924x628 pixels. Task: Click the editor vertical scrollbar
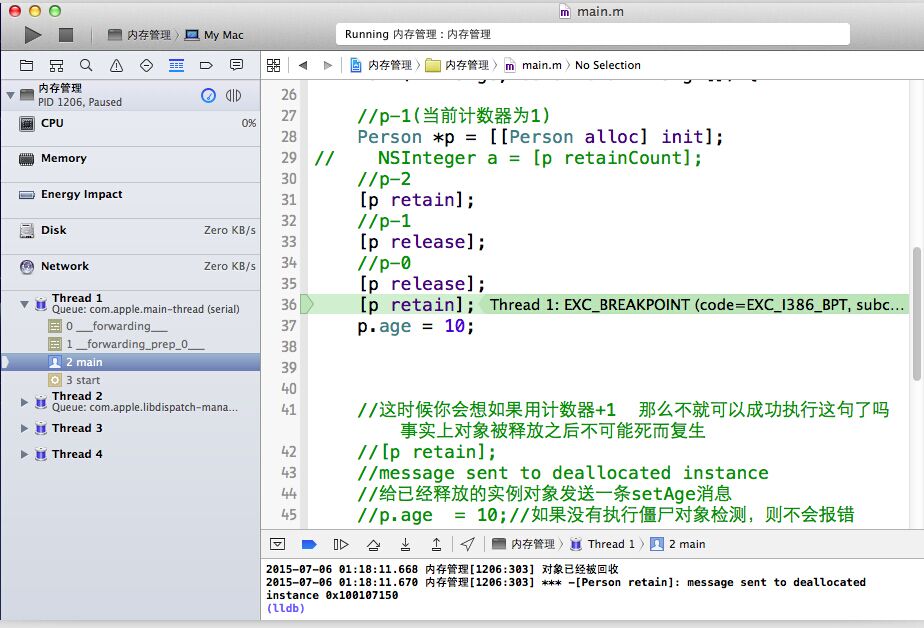(916, 314)
